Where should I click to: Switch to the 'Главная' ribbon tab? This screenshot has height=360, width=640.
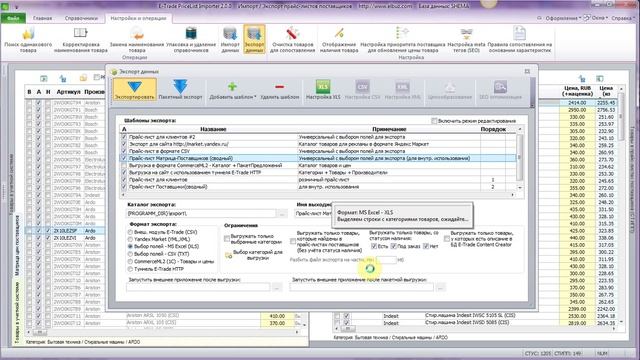[42, 18]
